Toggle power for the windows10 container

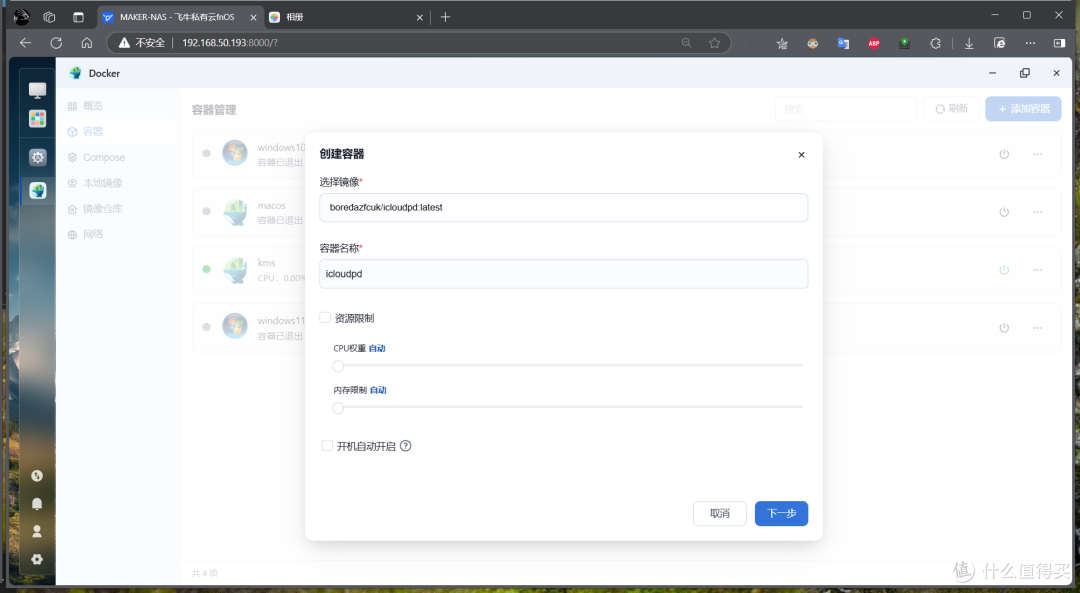point(1004,154)
